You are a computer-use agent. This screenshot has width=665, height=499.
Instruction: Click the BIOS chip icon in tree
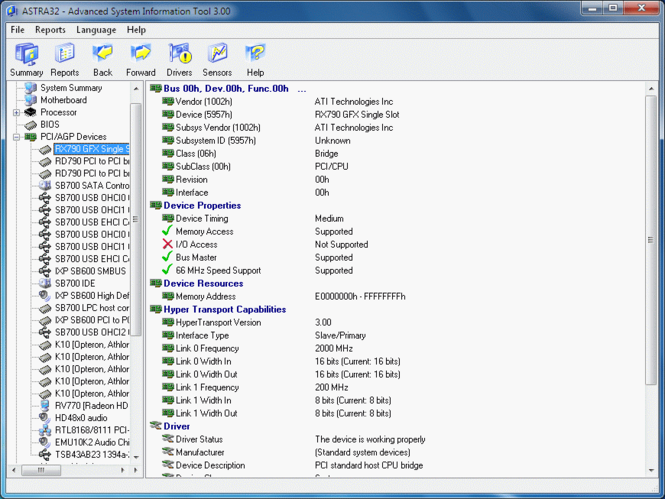pyautogui.click(x=31, y=125)
